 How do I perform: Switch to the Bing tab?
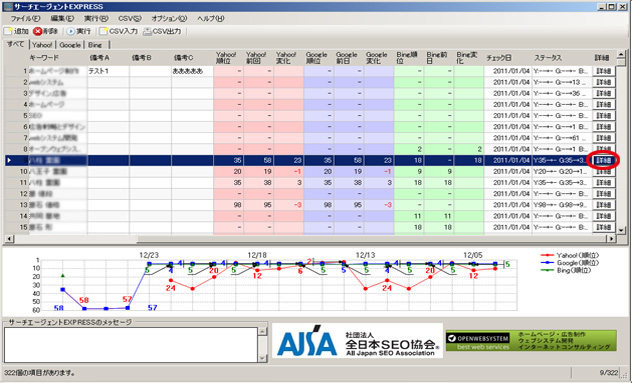(96, 45)
